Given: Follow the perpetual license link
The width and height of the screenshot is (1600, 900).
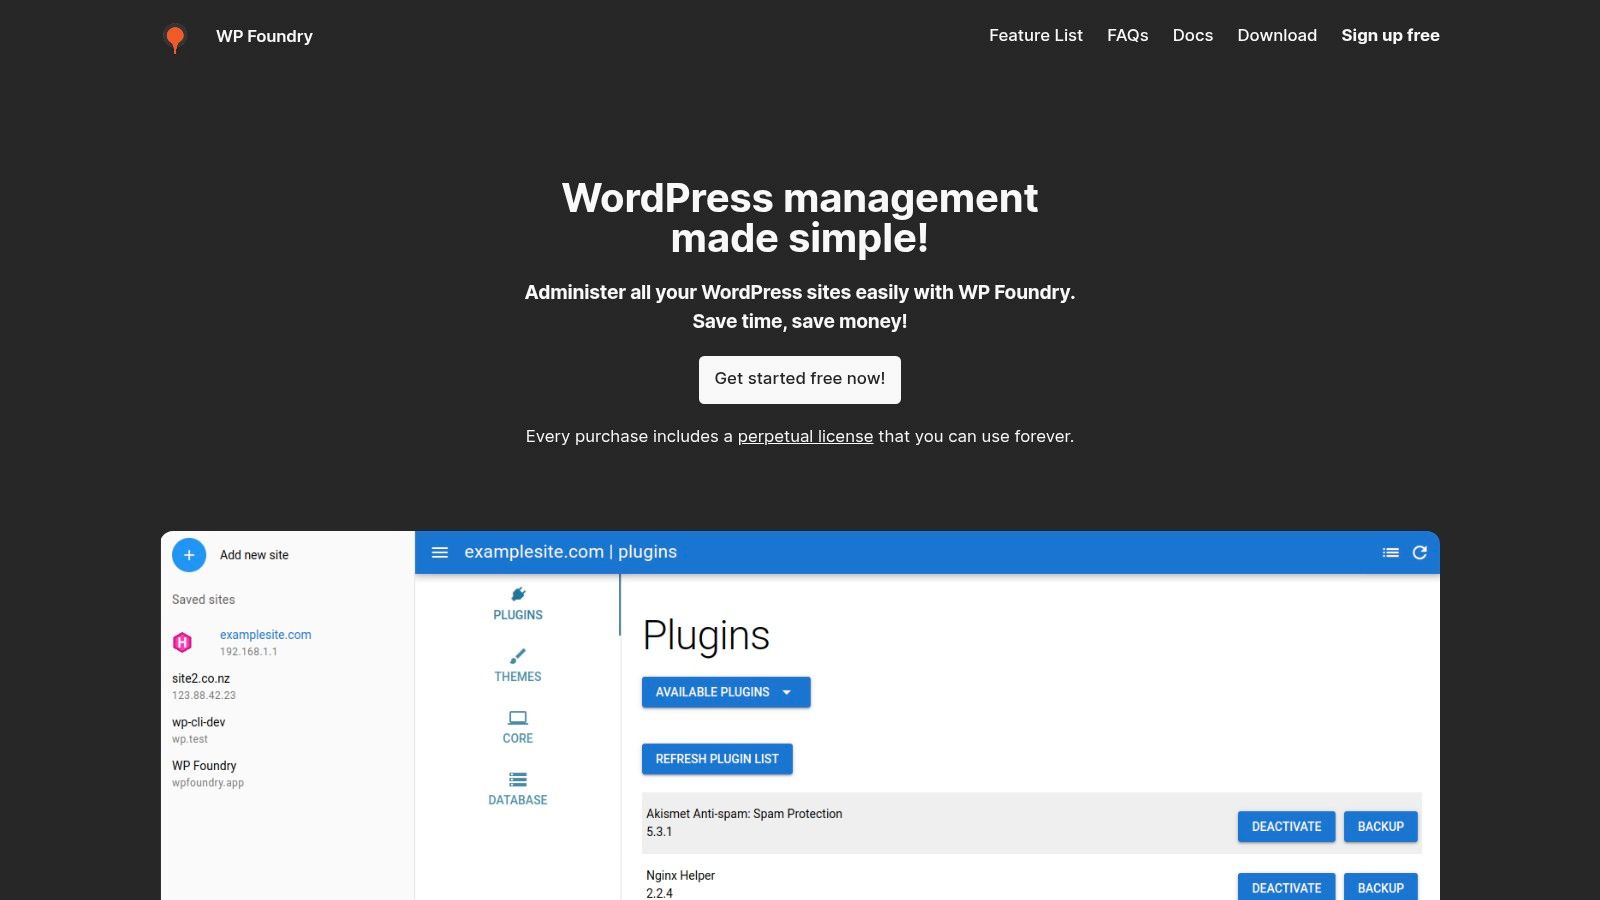Looking at the screenshot, I should click(805, 437).
